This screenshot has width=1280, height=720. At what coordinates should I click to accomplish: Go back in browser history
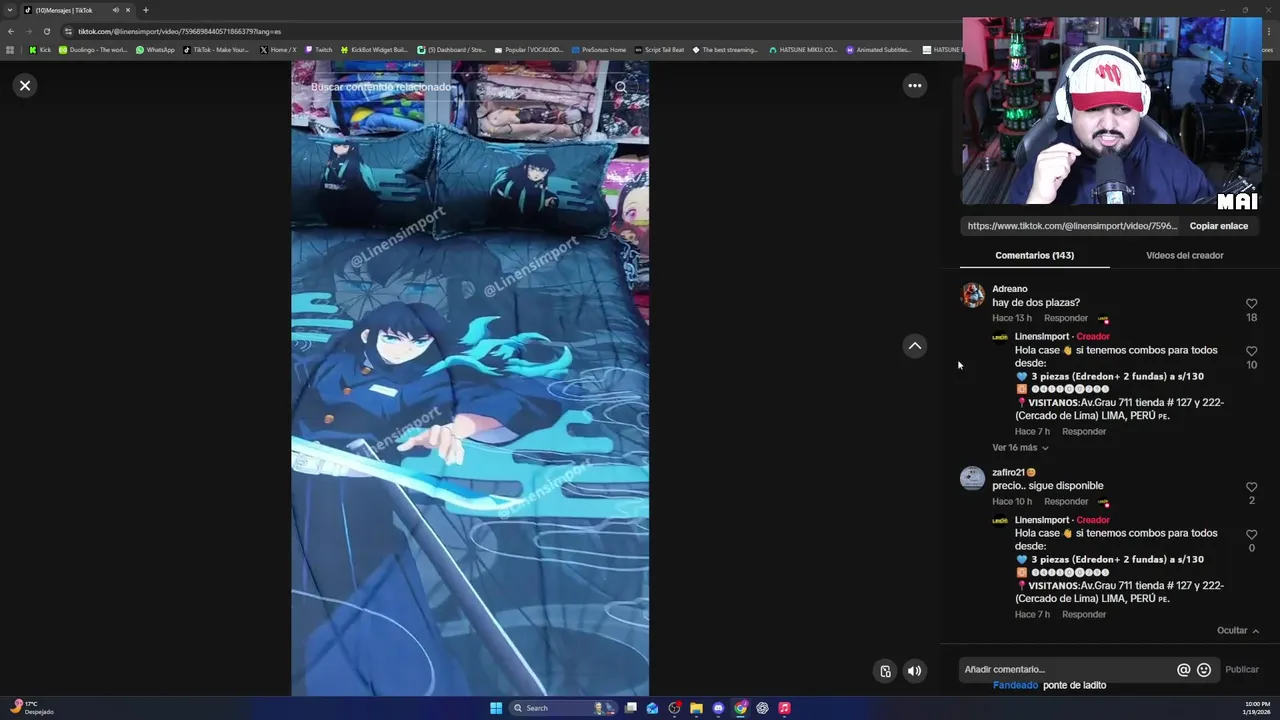coord(11,31)
